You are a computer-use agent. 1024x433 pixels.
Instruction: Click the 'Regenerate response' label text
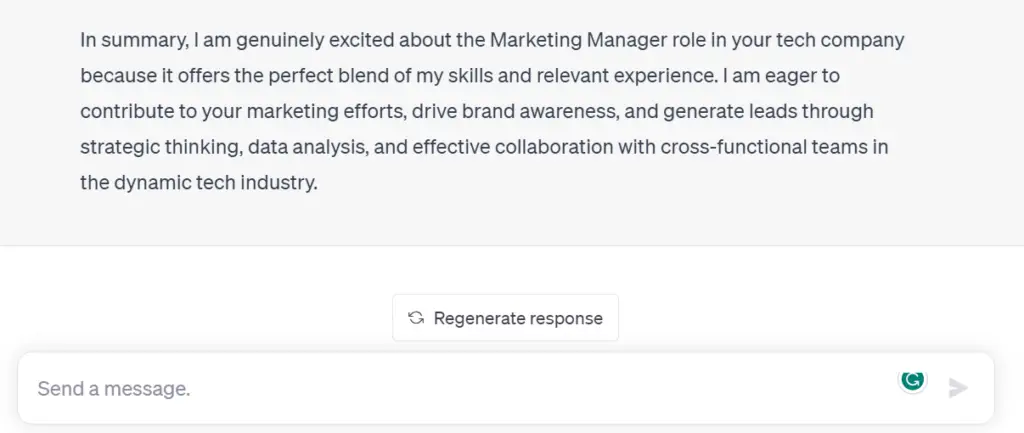pos(518,318)
